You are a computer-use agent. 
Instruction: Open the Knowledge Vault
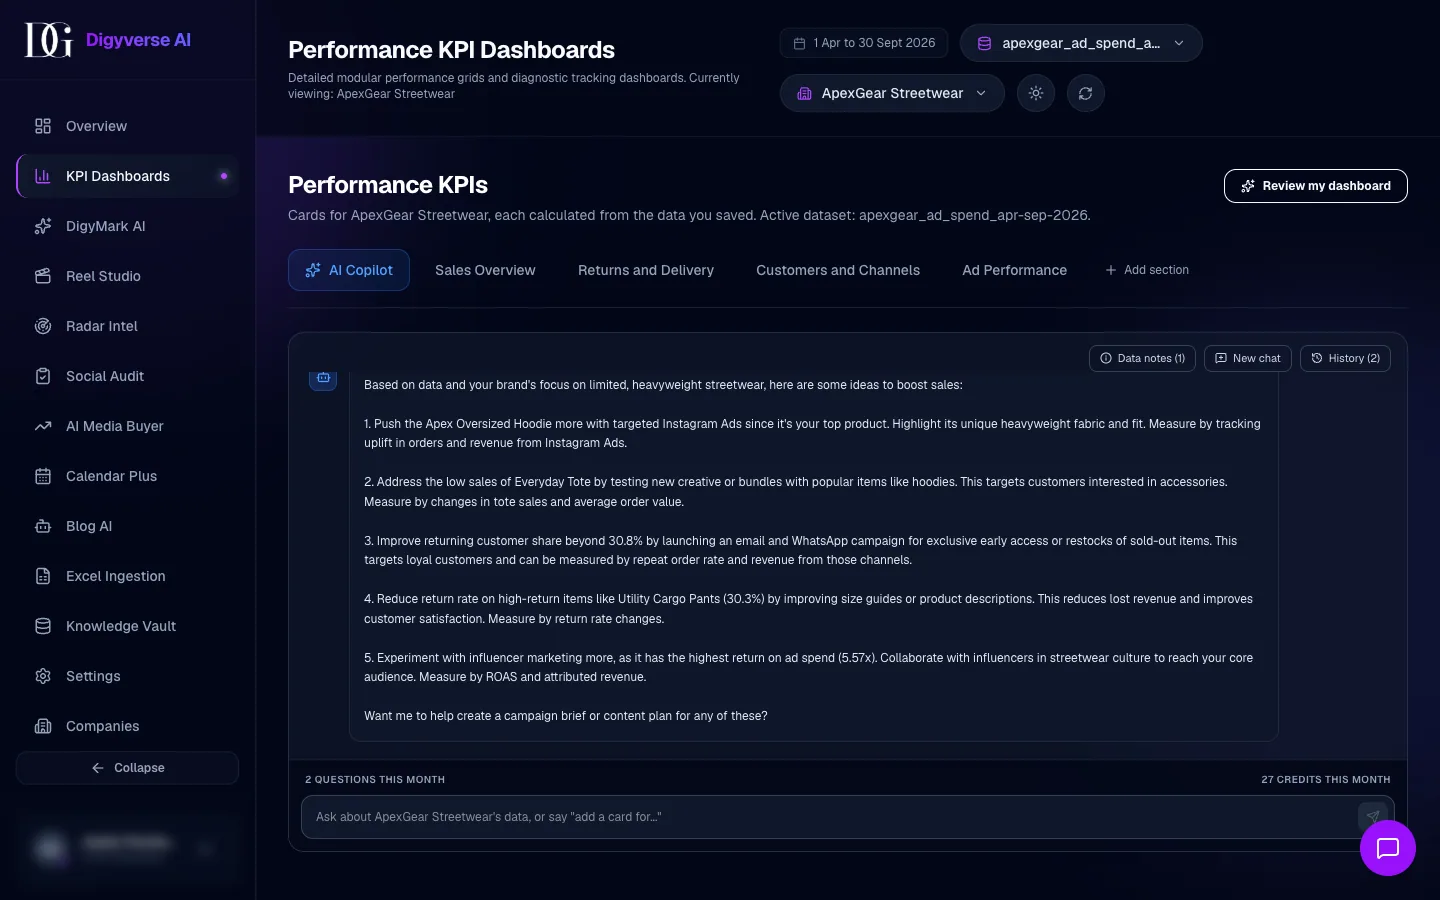(127, 626)
